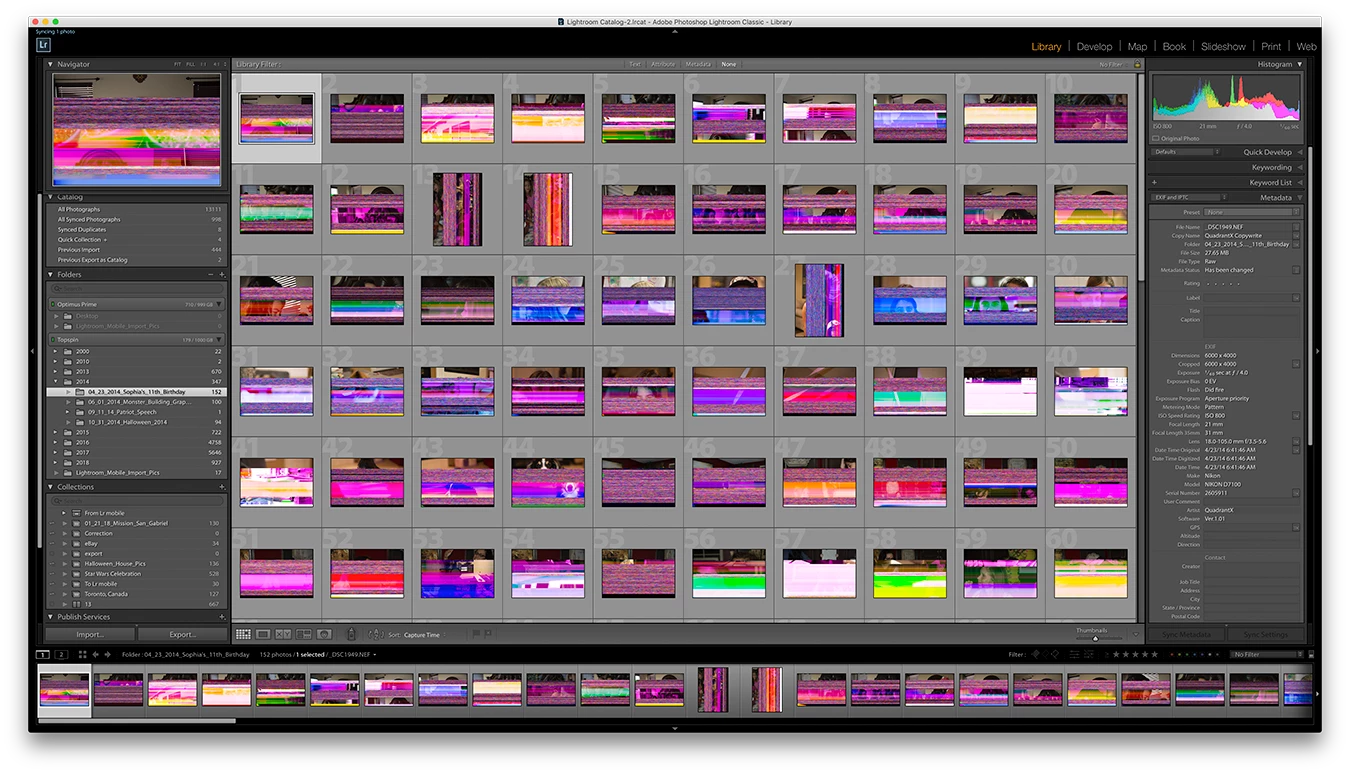Filter by red color label
Screen dimensions: 1350x773
[x=1172, y=655]
